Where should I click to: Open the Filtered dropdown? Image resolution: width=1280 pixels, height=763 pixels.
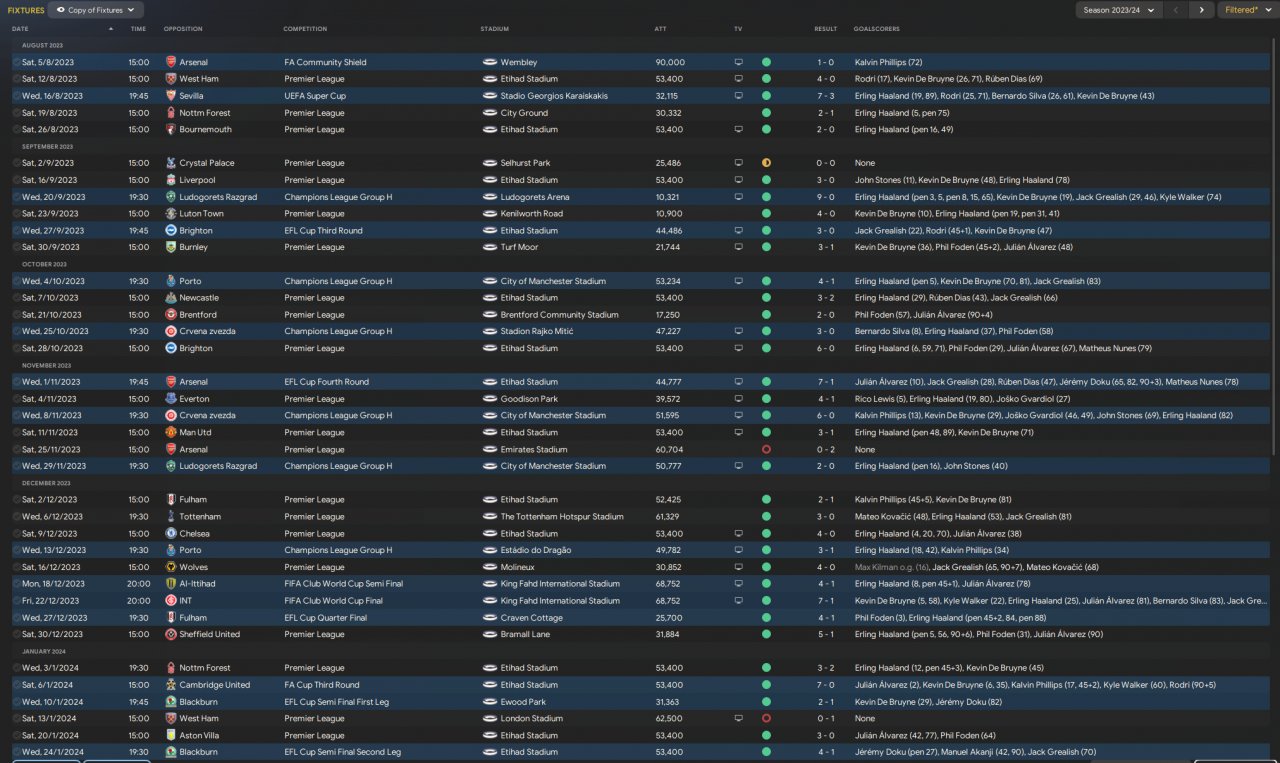pyautogui.click(x=1248, y=10)
